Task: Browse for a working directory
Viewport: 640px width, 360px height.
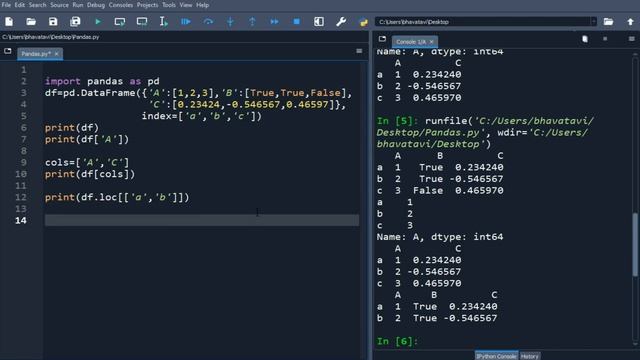Action: (608, 22)
